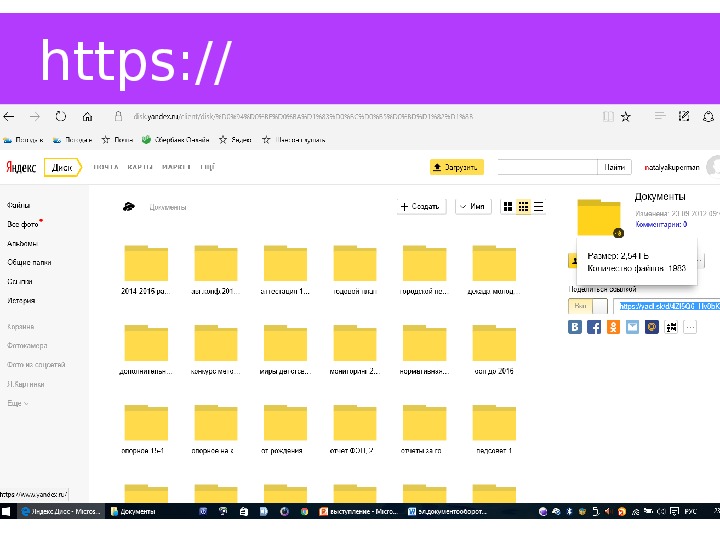Switch to small tiles view

pos(523,207)
